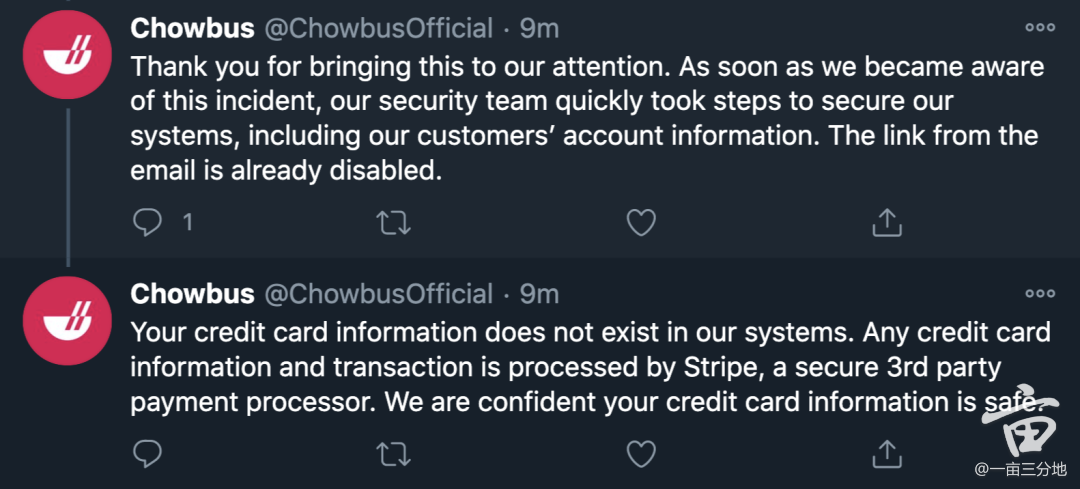
Task: Reply to the second Chowbus tweet
Action: pyautogui.click(x=146, y=454)
